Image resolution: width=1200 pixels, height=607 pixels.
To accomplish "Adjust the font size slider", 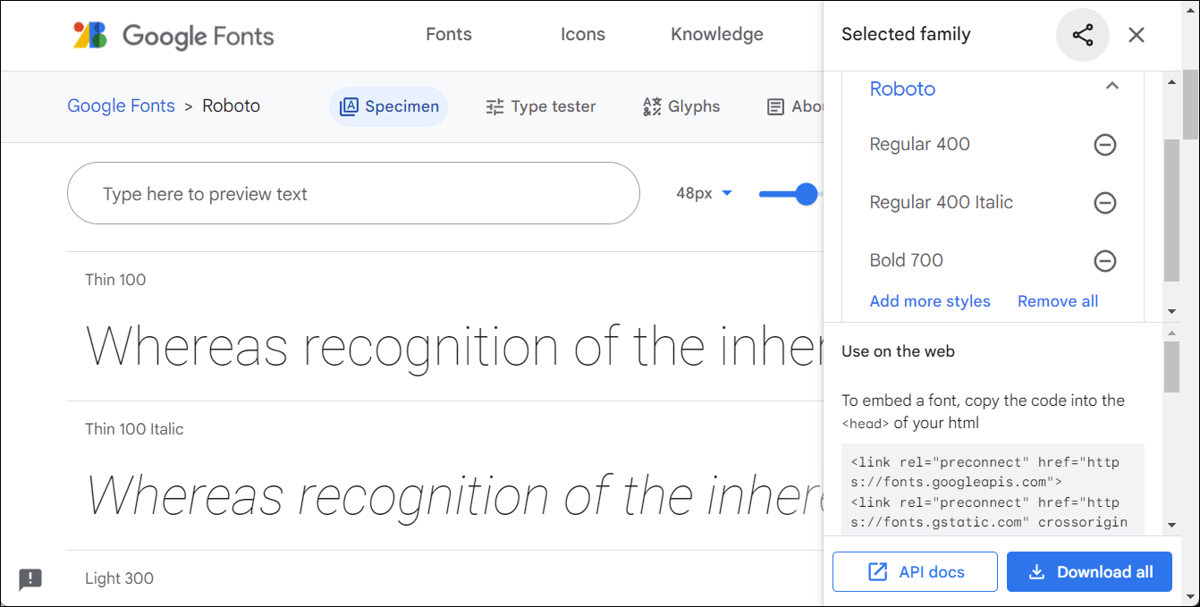I will point(806,193).
